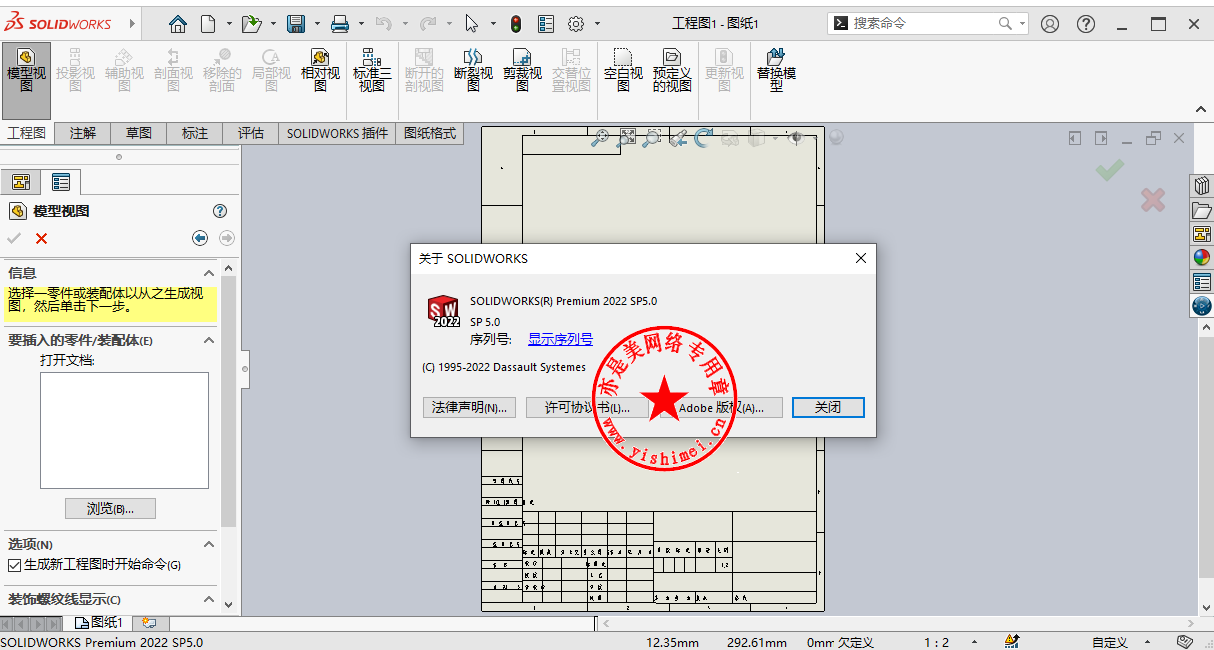Open the FeatureManager tree tab icon
Image resolution: width=1214 pixels, height=650 pixels.
pos(20,182)
